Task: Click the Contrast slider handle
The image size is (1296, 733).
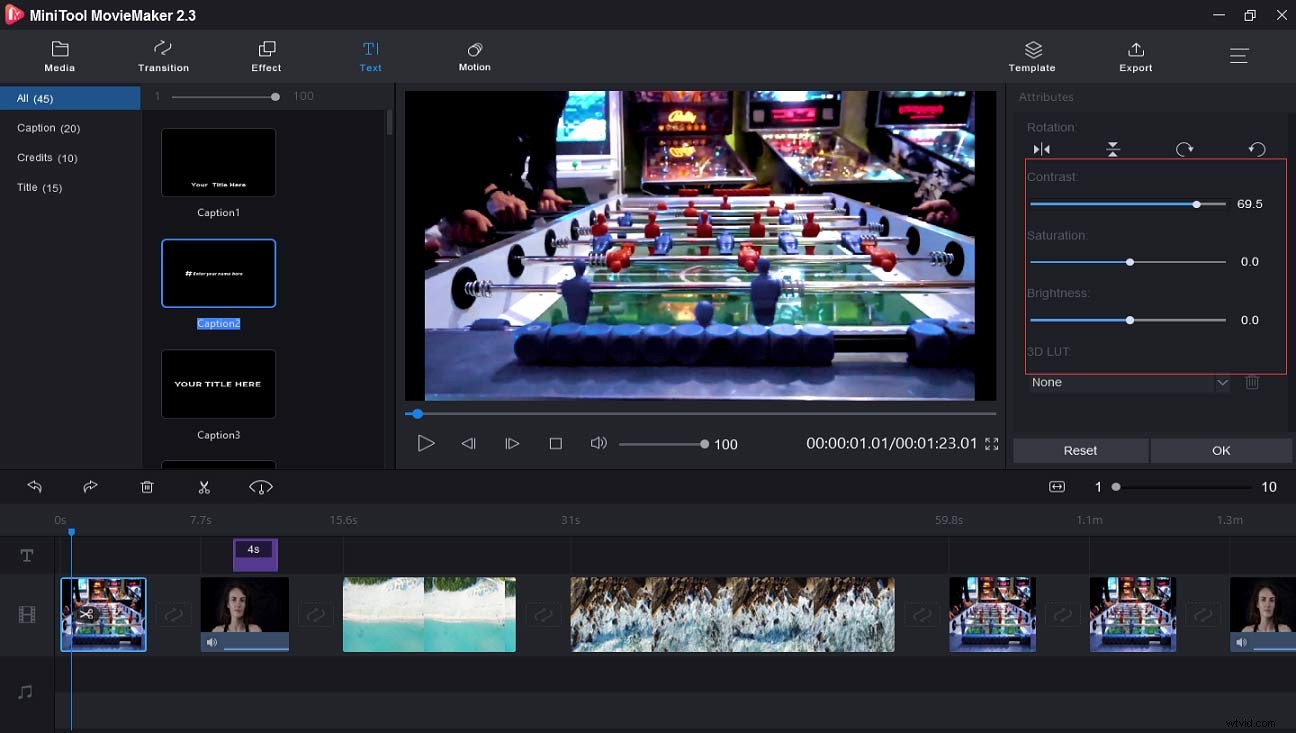Action: pyautogui.click(x=1196, y=203)
